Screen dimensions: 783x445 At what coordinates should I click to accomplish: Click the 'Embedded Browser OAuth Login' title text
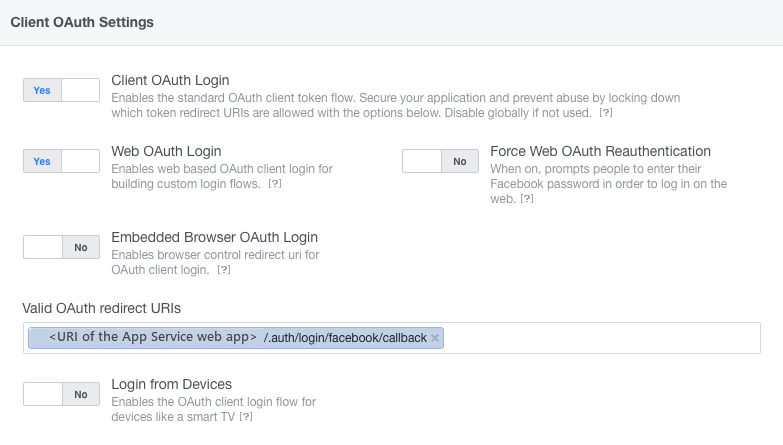click(214, 237)
